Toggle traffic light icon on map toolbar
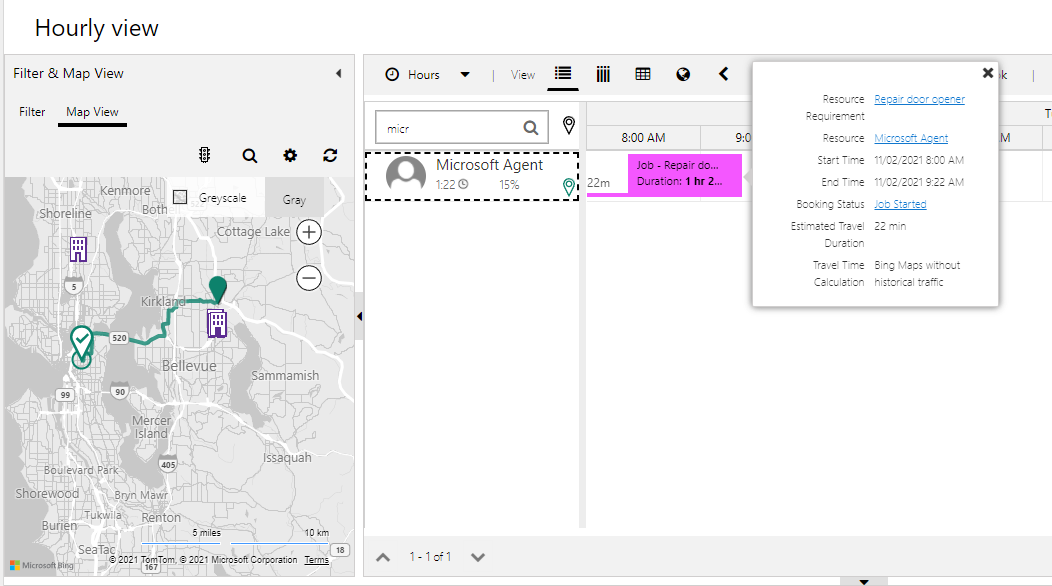The height and width of the screenshot is (586, 1052). point(205,155)
